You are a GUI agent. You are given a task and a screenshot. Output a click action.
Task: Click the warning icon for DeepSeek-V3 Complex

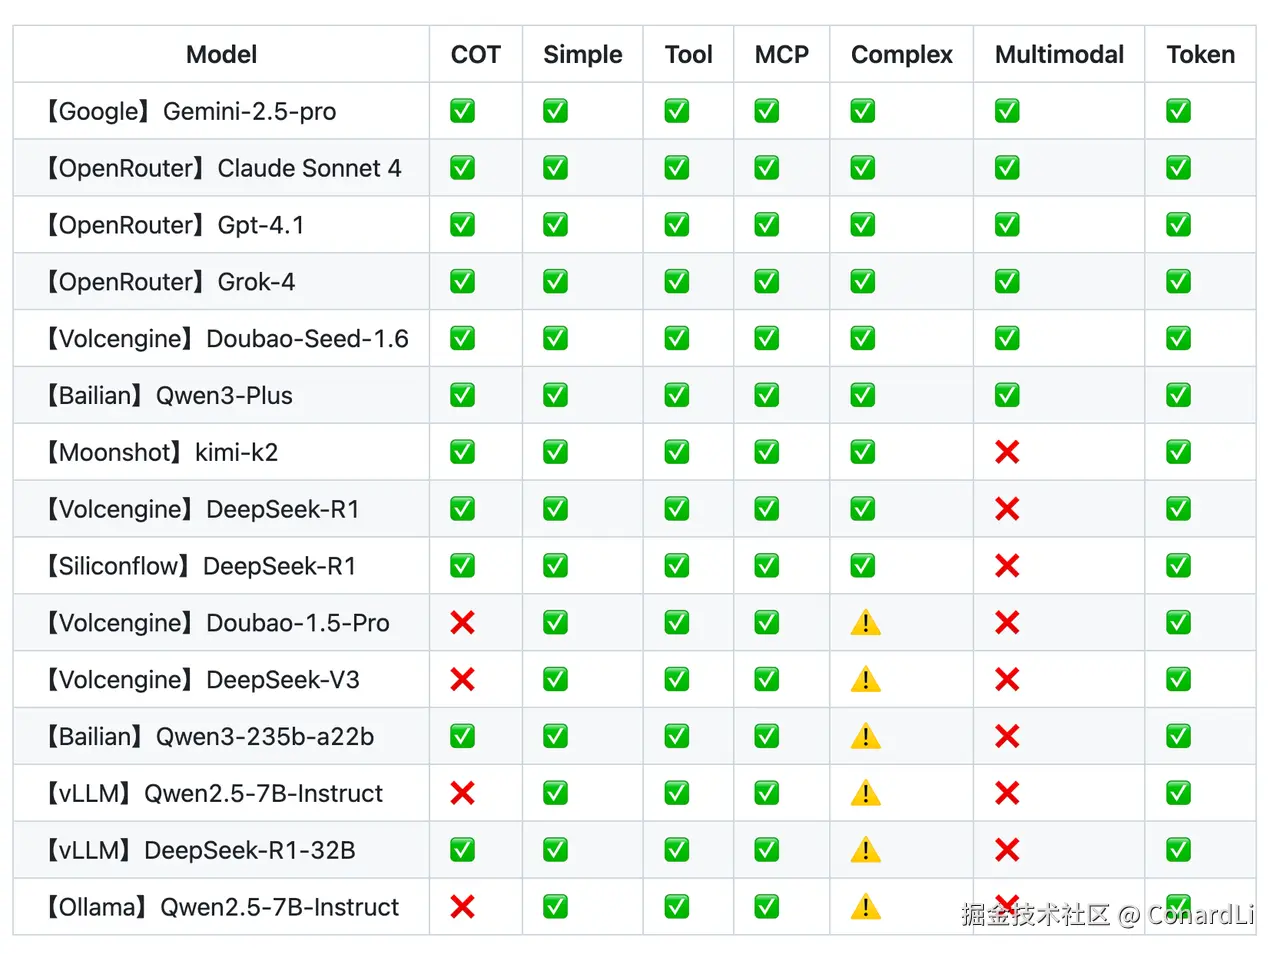pyautogui.click(x=865, y=680)
